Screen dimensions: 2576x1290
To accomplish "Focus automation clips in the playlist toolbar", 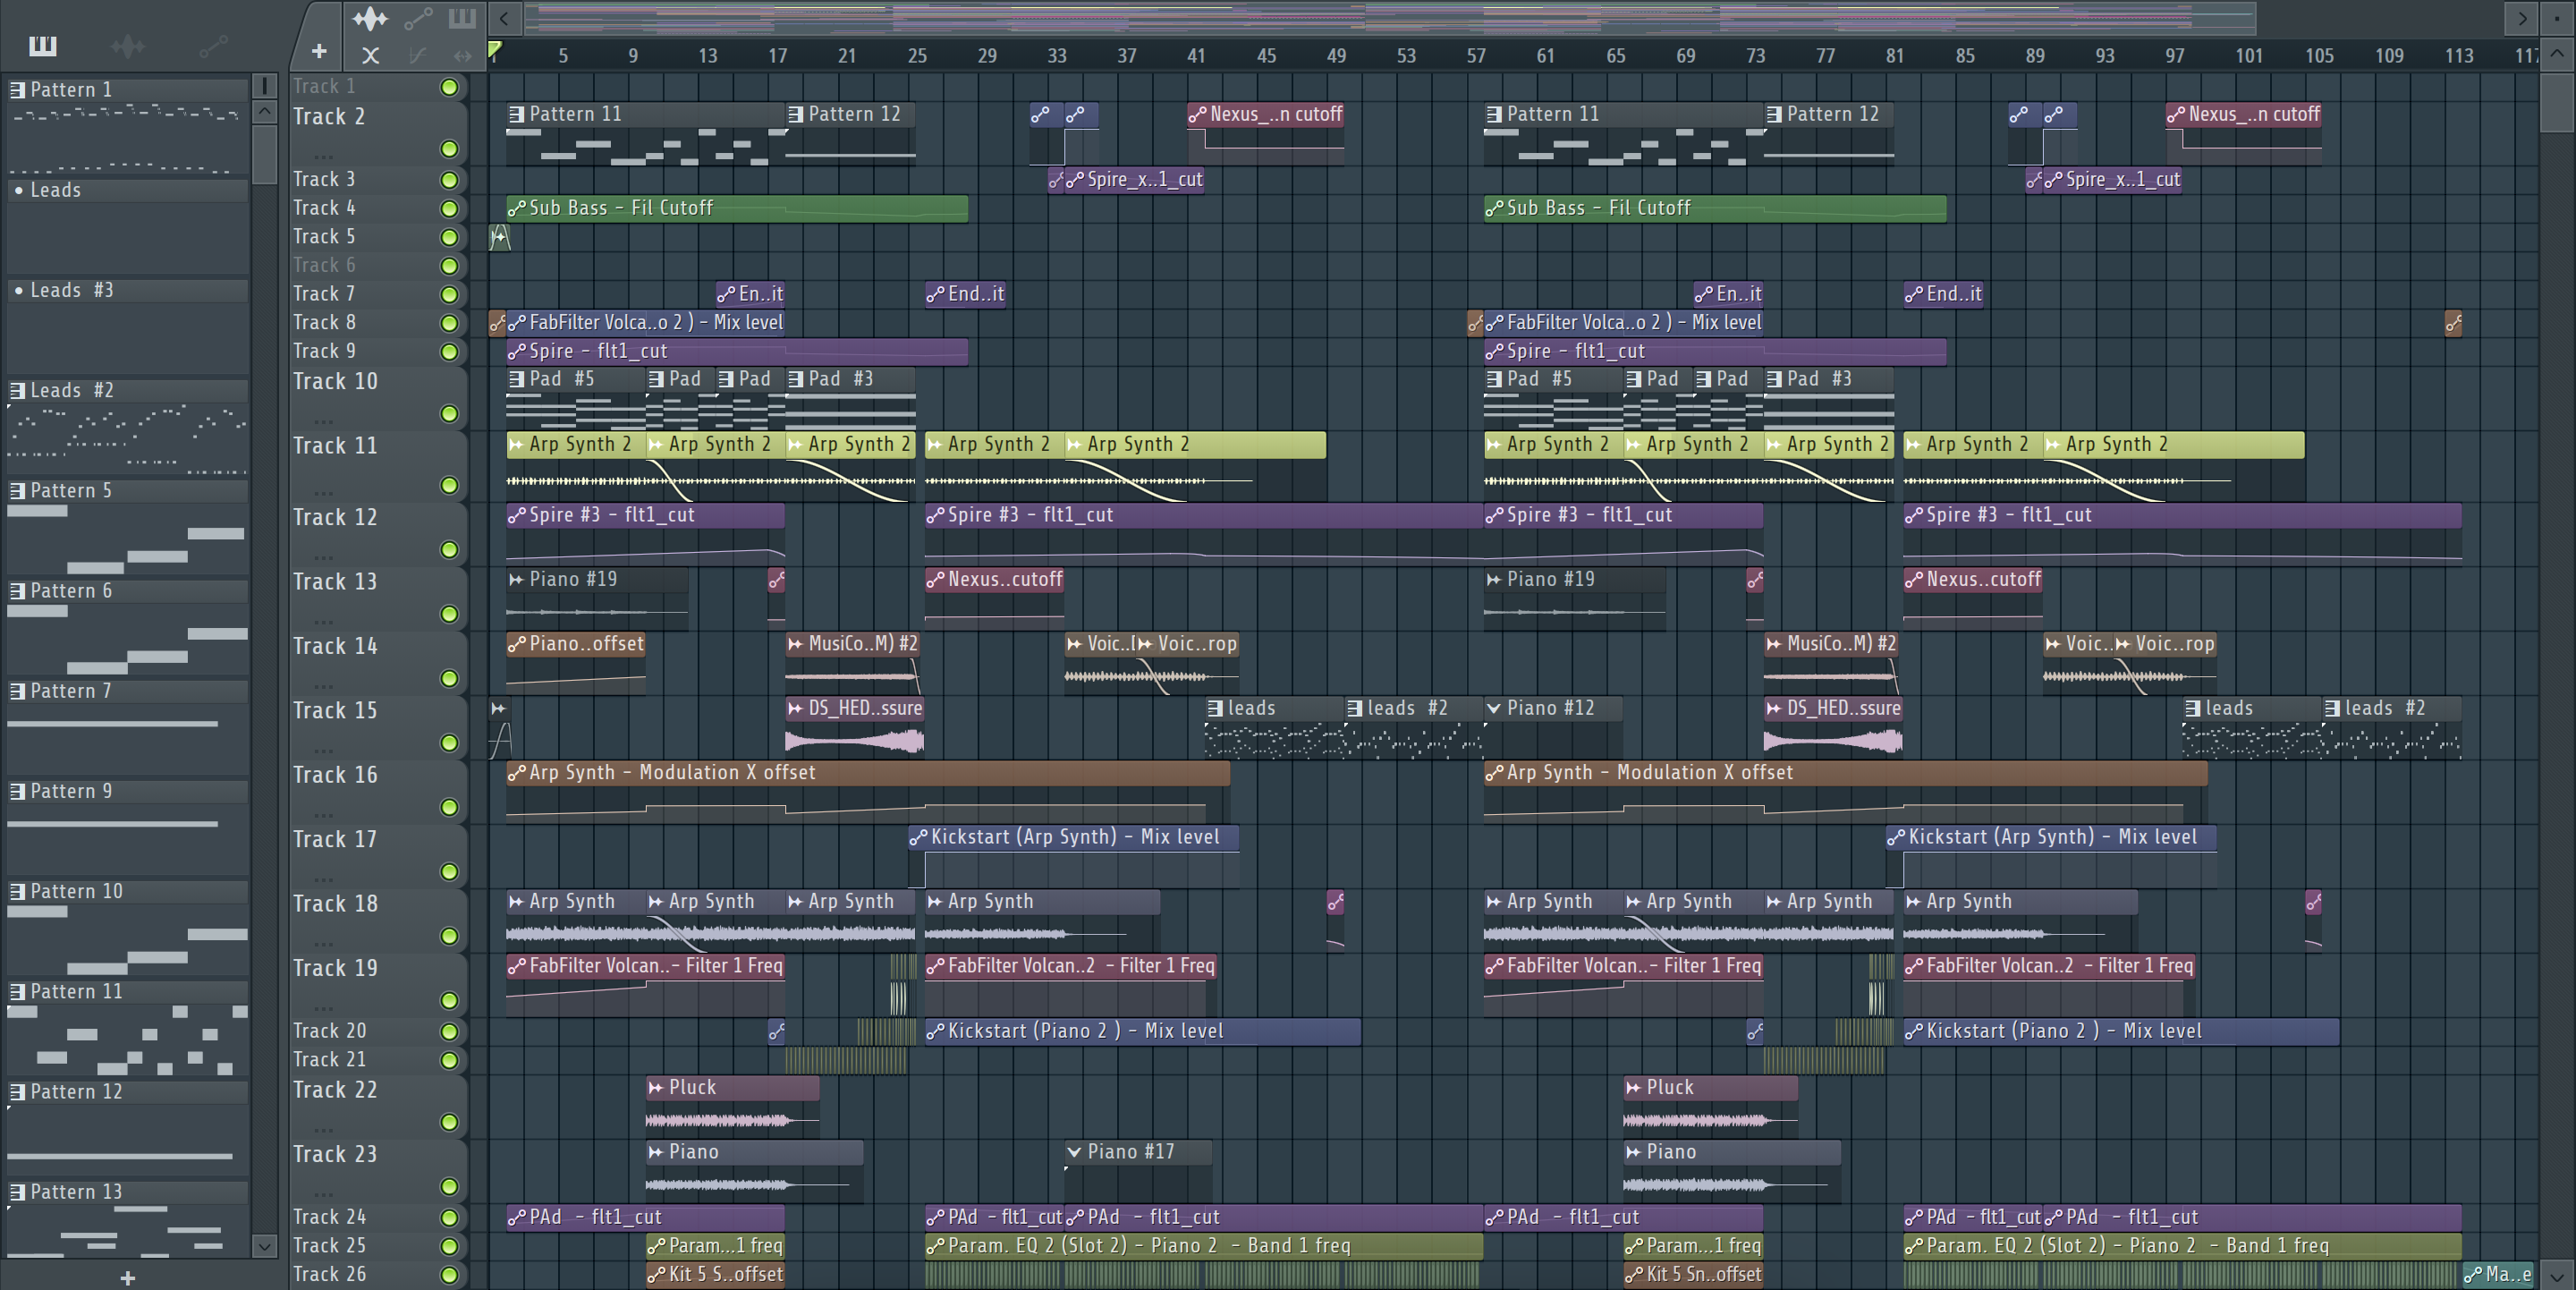I will (x=418, y=18).
